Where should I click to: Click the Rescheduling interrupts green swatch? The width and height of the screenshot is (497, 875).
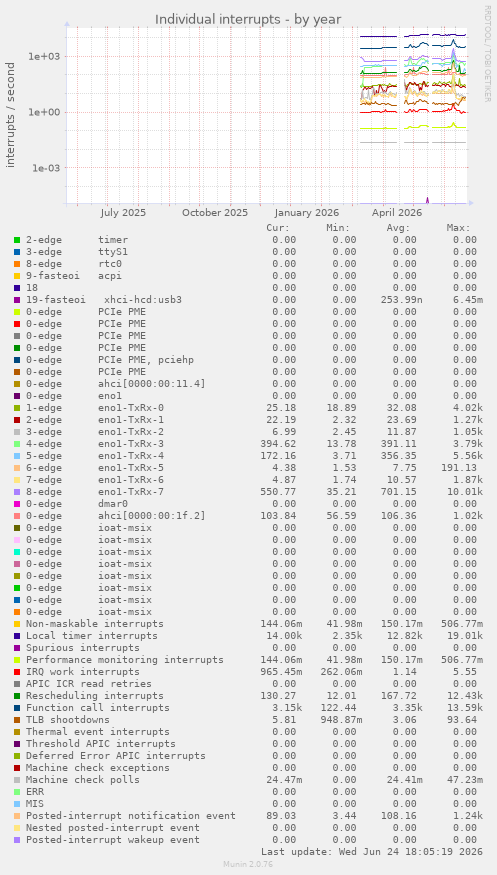[x=17, y=696]
